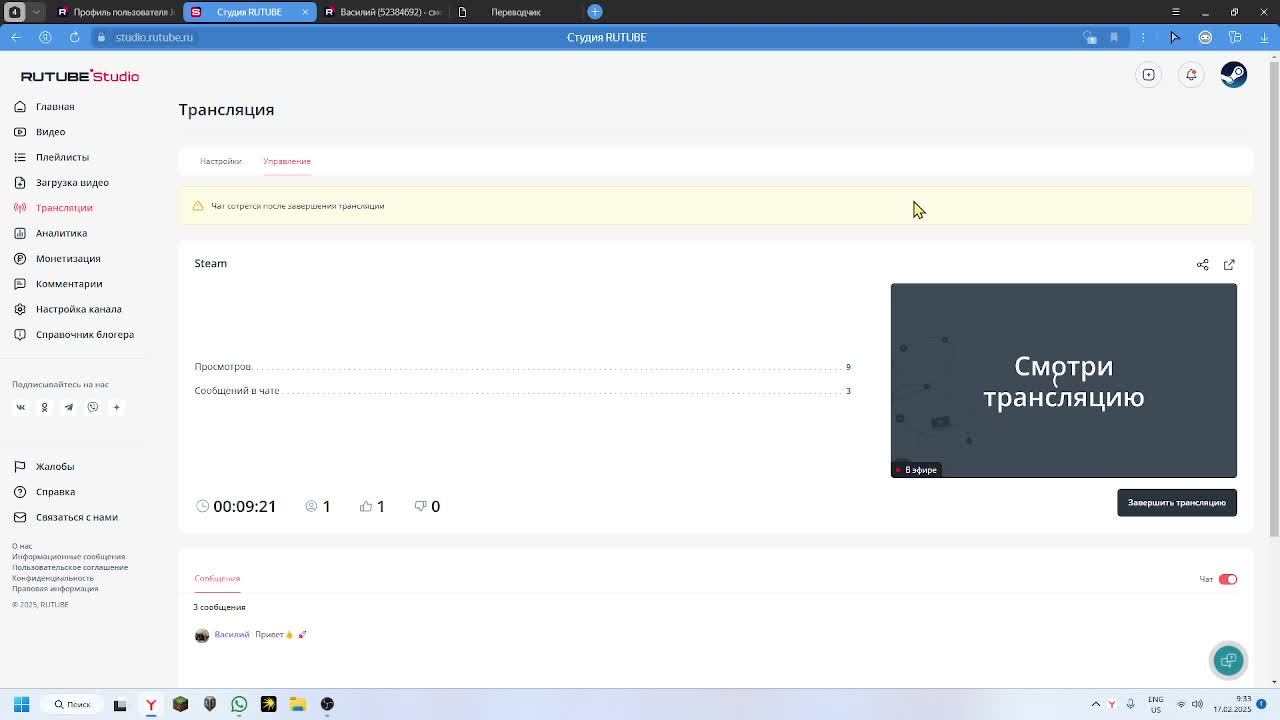
Task: Open notifications bell
Action: [x=1191, y=75]
